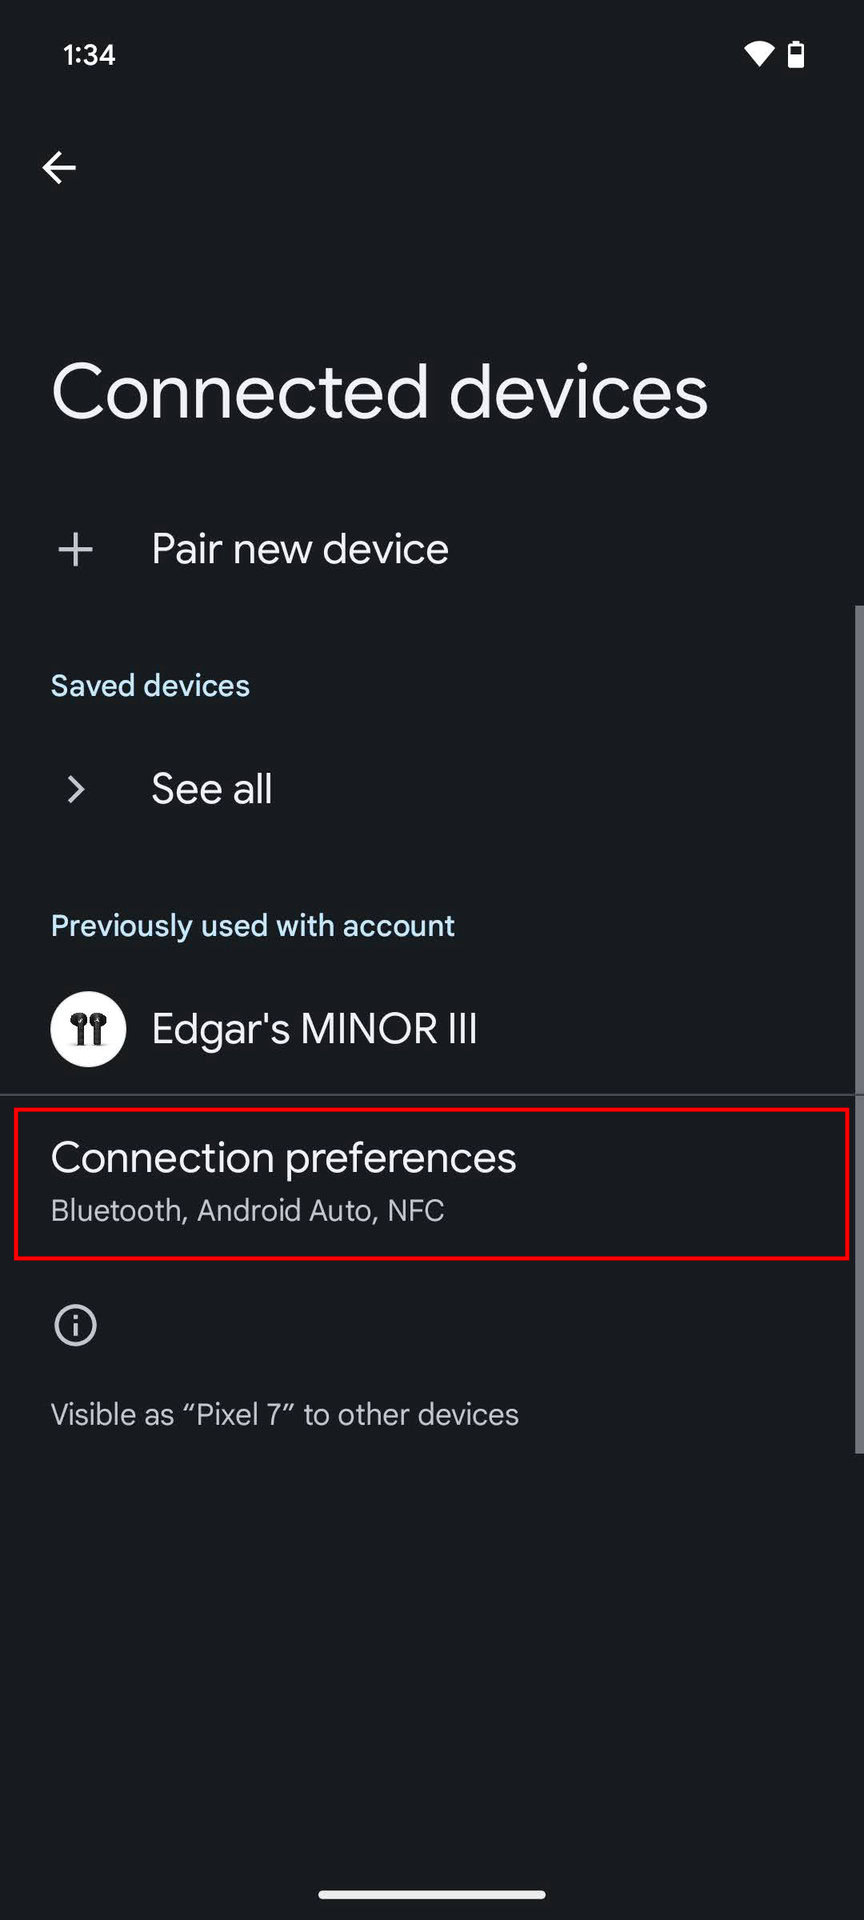Select Pair new device
Viewport: 864px width, 1920px height.
(299, 549)
